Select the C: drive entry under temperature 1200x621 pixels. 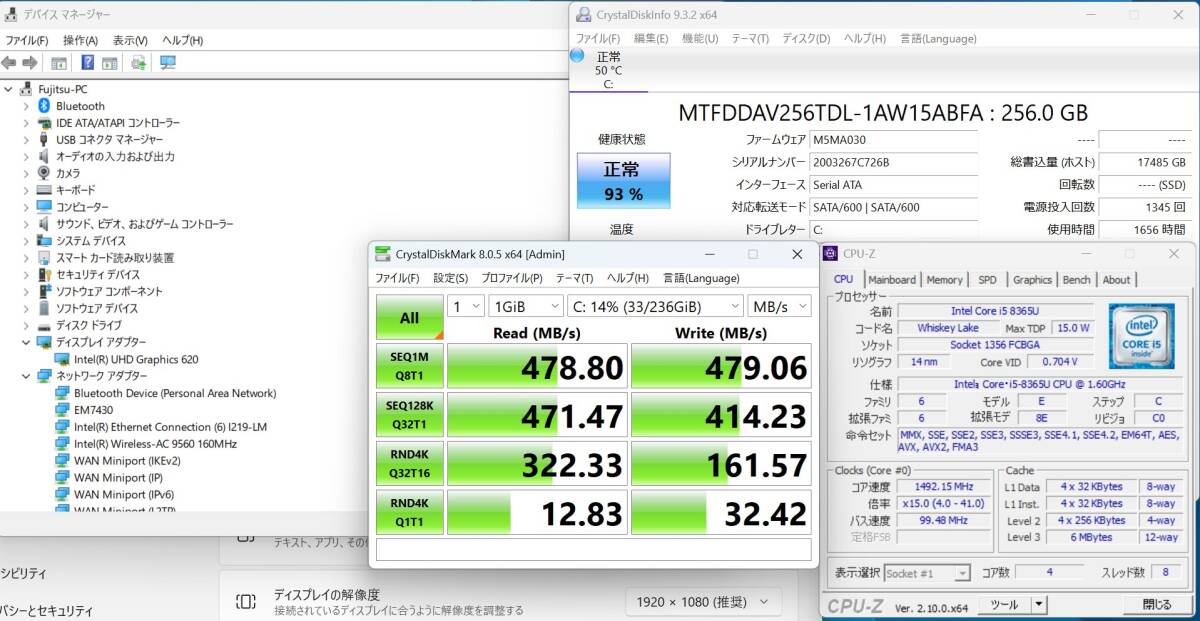click(x=609, y=84)
